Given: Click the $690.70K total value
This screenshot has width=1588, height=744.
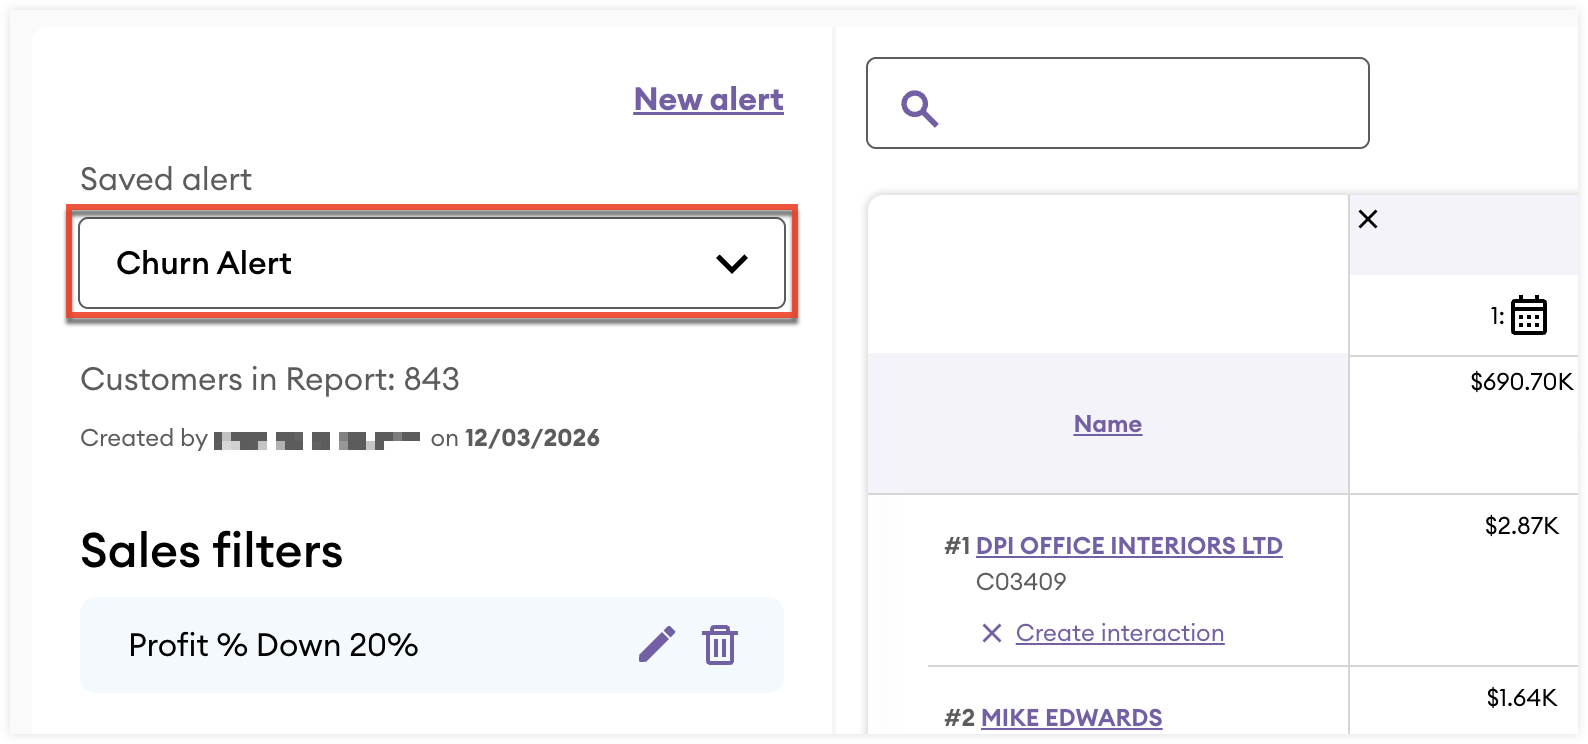Looking at the screenshot, I should pyautogui.click(x=1521, y=382).
